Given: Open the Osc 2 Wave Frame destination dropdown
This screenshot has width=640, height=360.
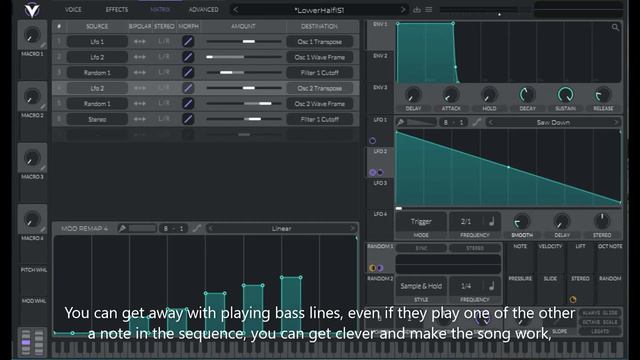Looking at the screenshot, I should coord(320,104).
